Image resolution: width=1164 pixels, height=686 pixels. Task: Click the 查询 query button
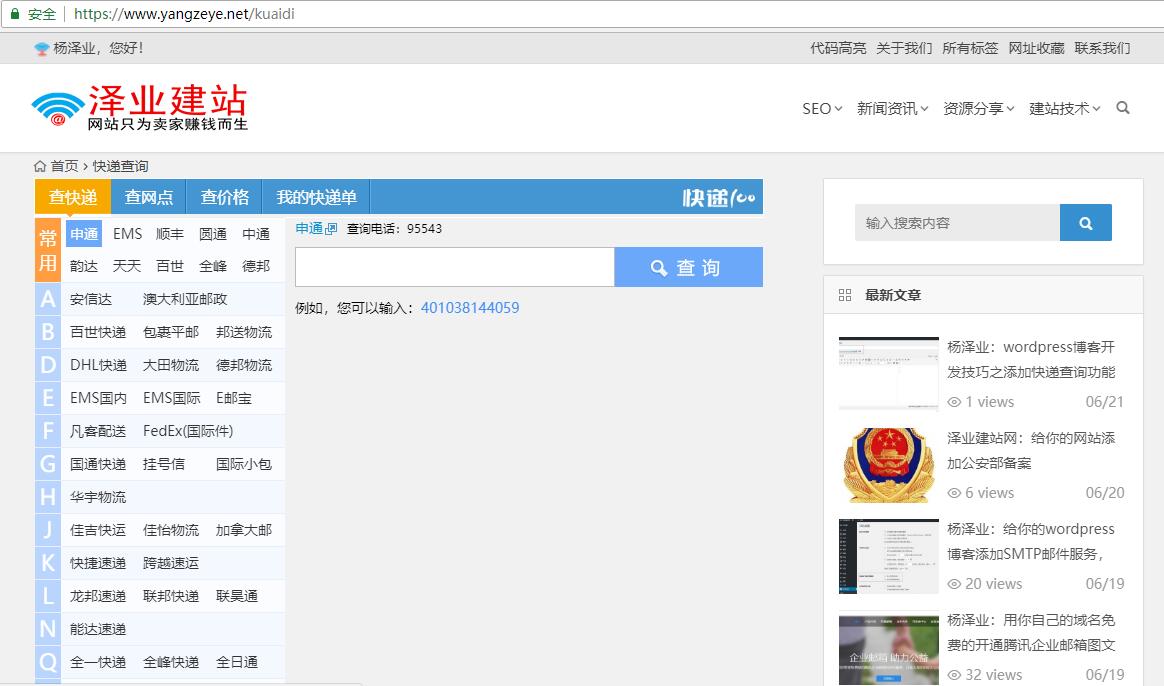point(688,267)
